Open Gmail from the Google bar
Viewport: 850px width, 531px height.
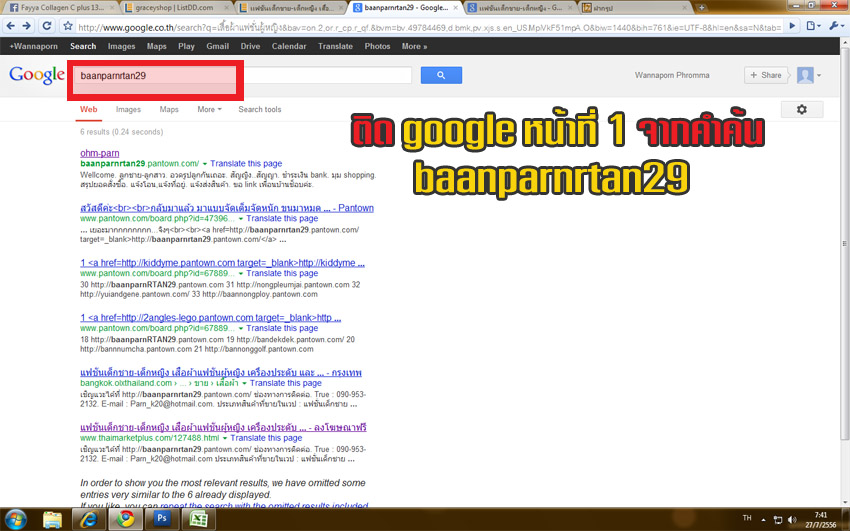click(217, 47)
